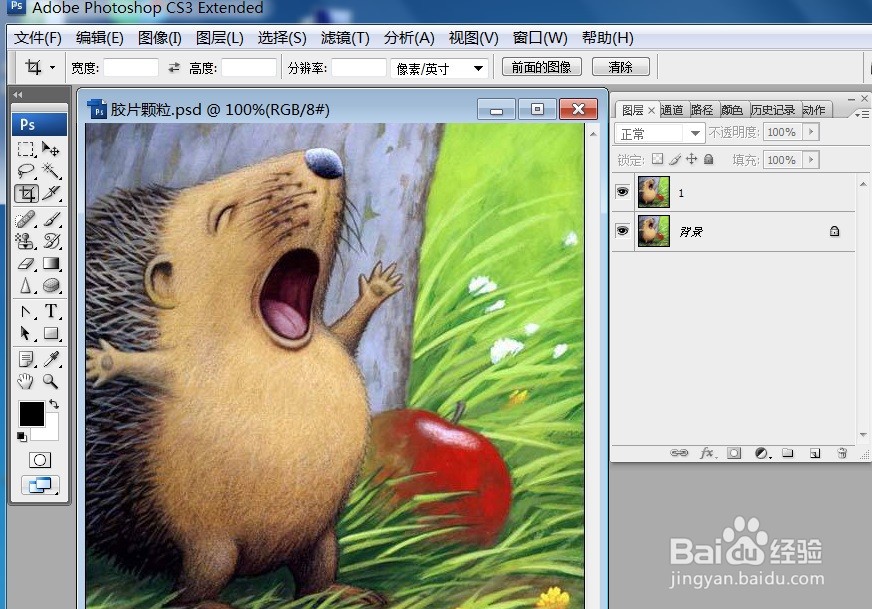Select the Sharpen/Blur tool
The width and height of the screenshot is (872, 609).
tap(26, 285)
